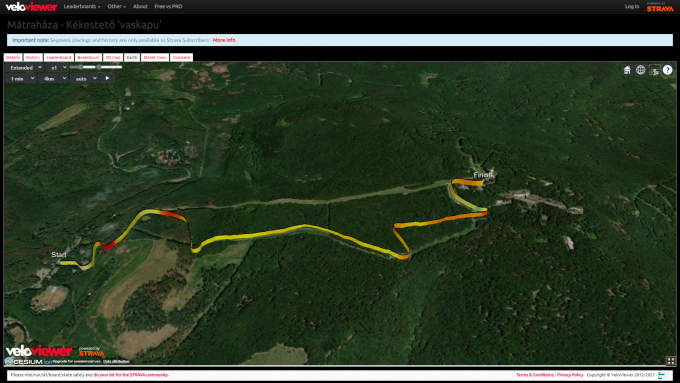The width and height of the screenshot is (680, 383).
Task: Switch to the Street View tab
Action: [155, 57]
